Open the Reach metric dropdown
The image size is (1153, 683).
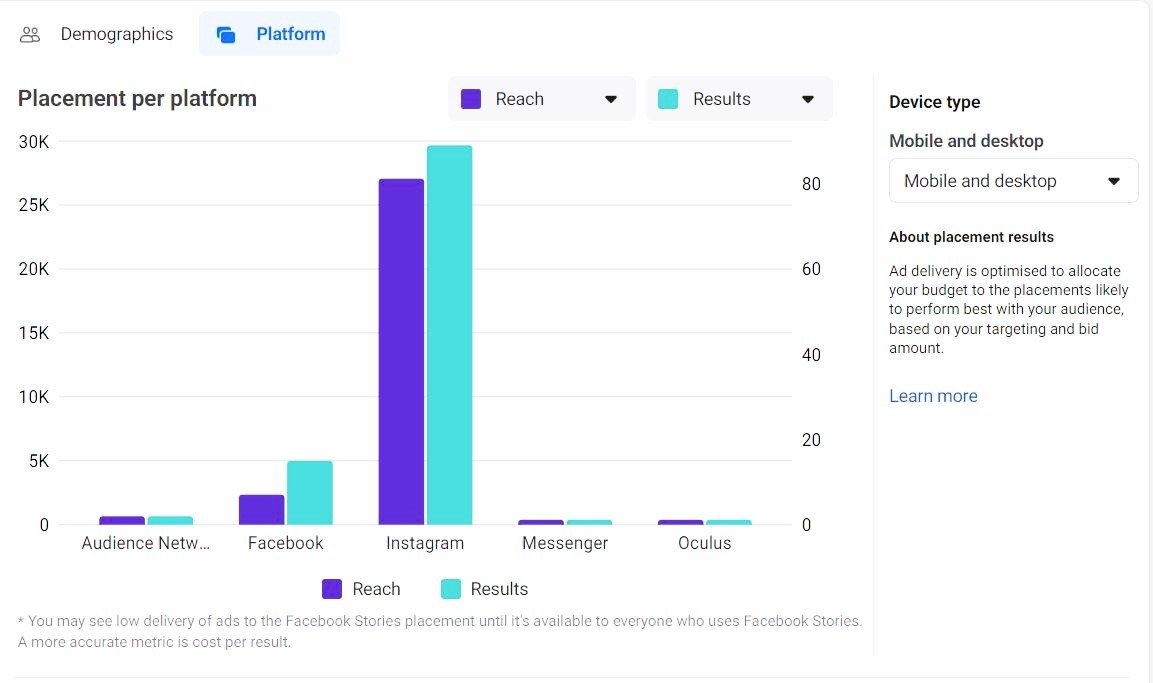[541, 99]
